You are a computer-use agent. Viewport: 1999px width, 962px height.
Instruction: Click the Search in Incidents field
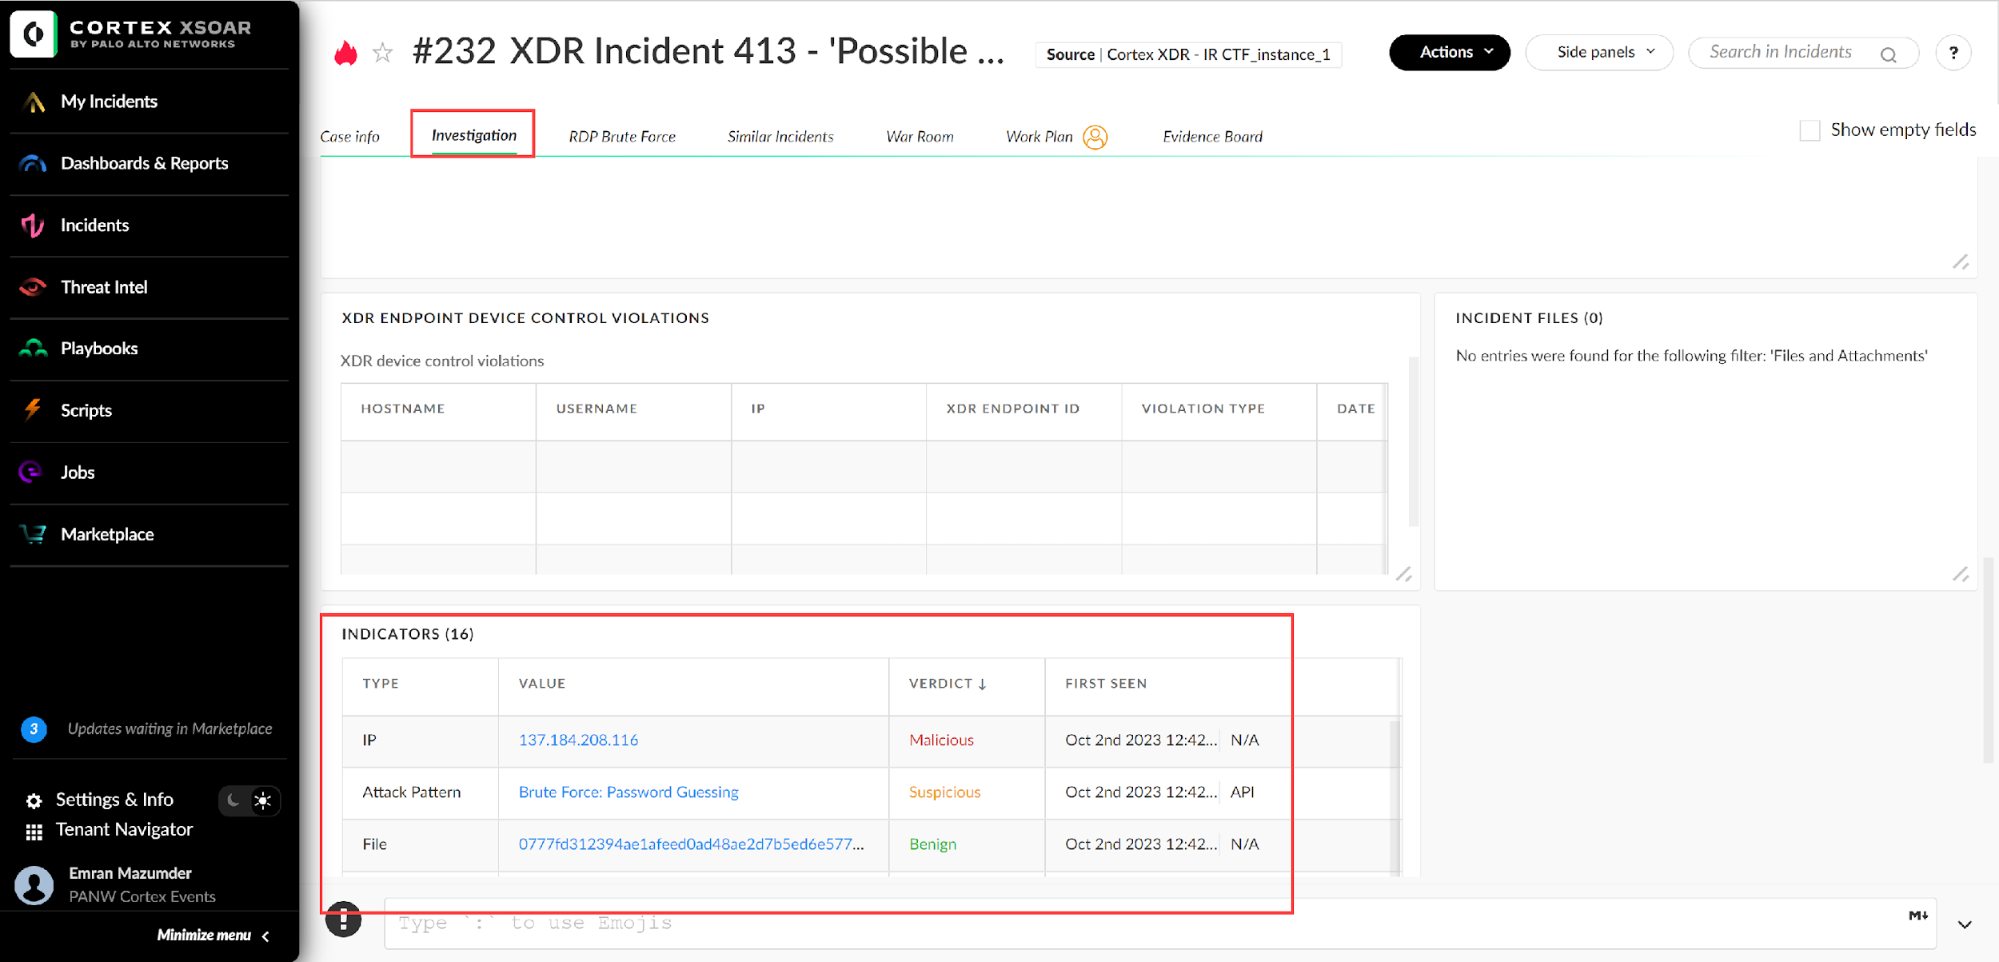(1780, 53)
